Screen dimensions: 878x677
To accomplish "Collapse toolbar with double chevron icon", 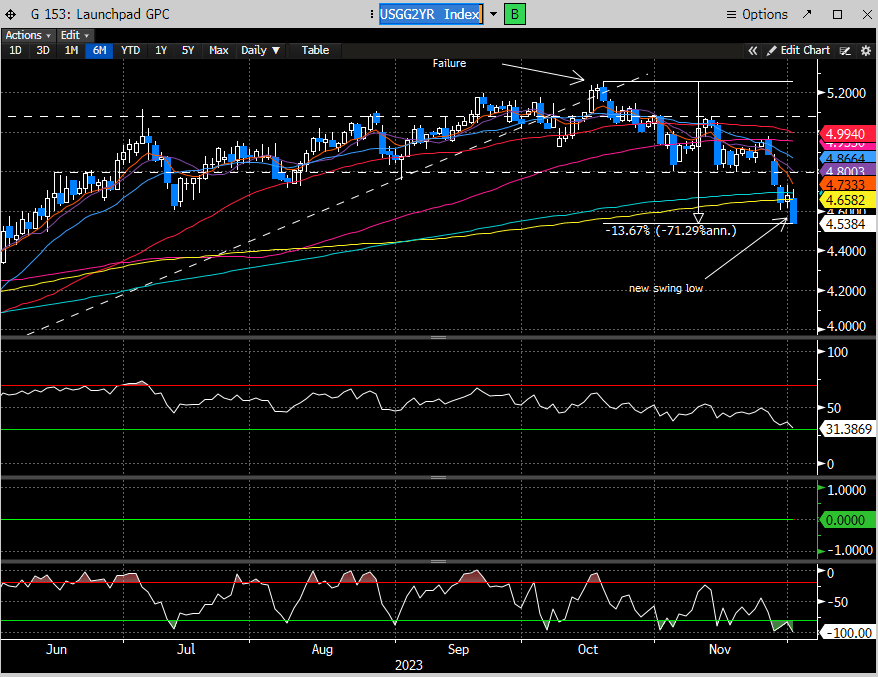I will pos(753,50).
